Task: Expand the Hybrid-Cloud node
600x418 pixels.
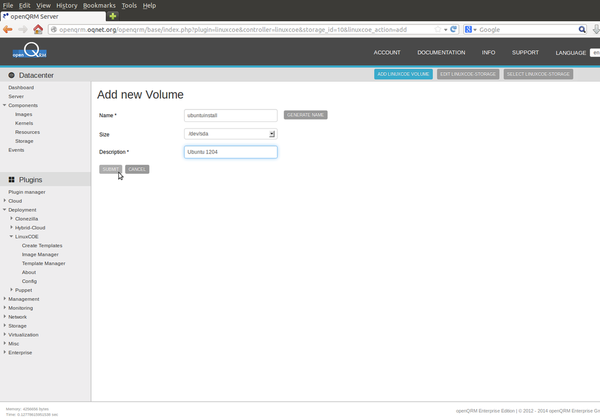Action: coord(11,227)
